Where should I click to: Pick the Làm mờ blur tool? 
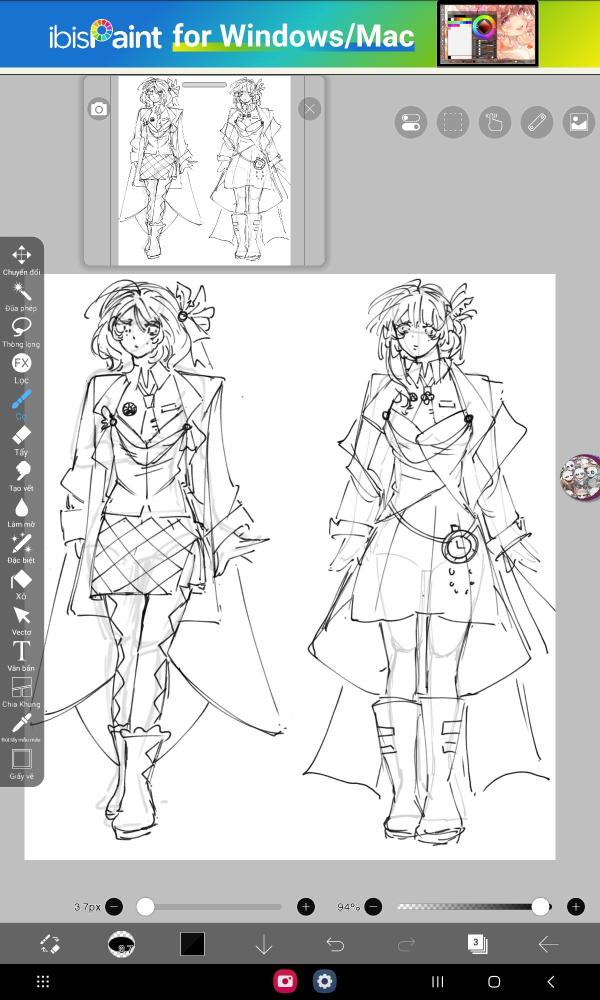[x=21, y=509]
